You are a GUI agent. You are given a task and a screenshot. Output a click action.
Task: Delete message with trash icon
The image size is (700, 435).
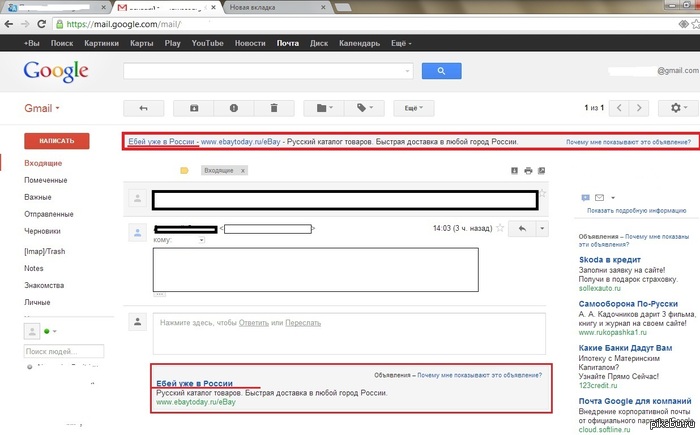[x=274, y=108]
